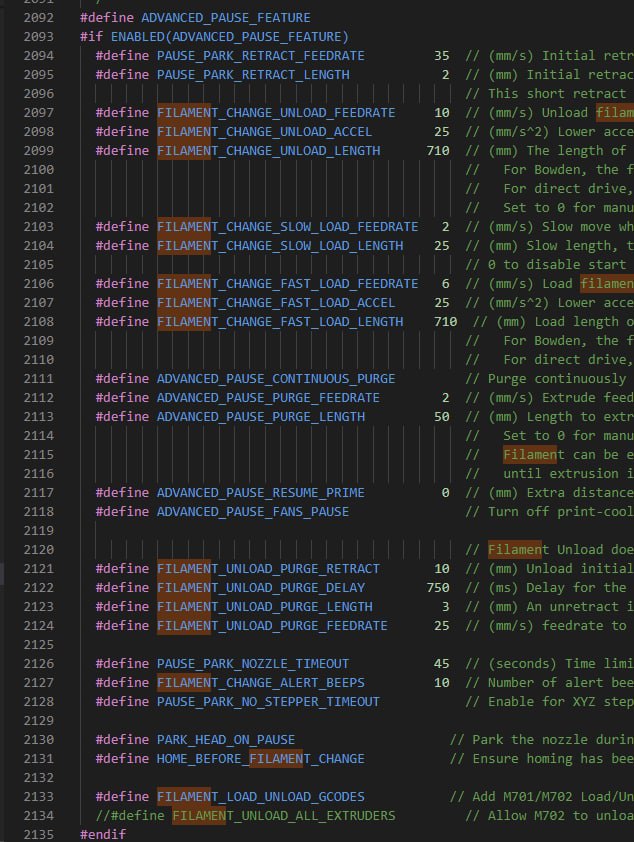Screen dimensions: 634x842
Task: Click PARK_HEAD_ON_PAUSE macro name
Action: point(226,740)
